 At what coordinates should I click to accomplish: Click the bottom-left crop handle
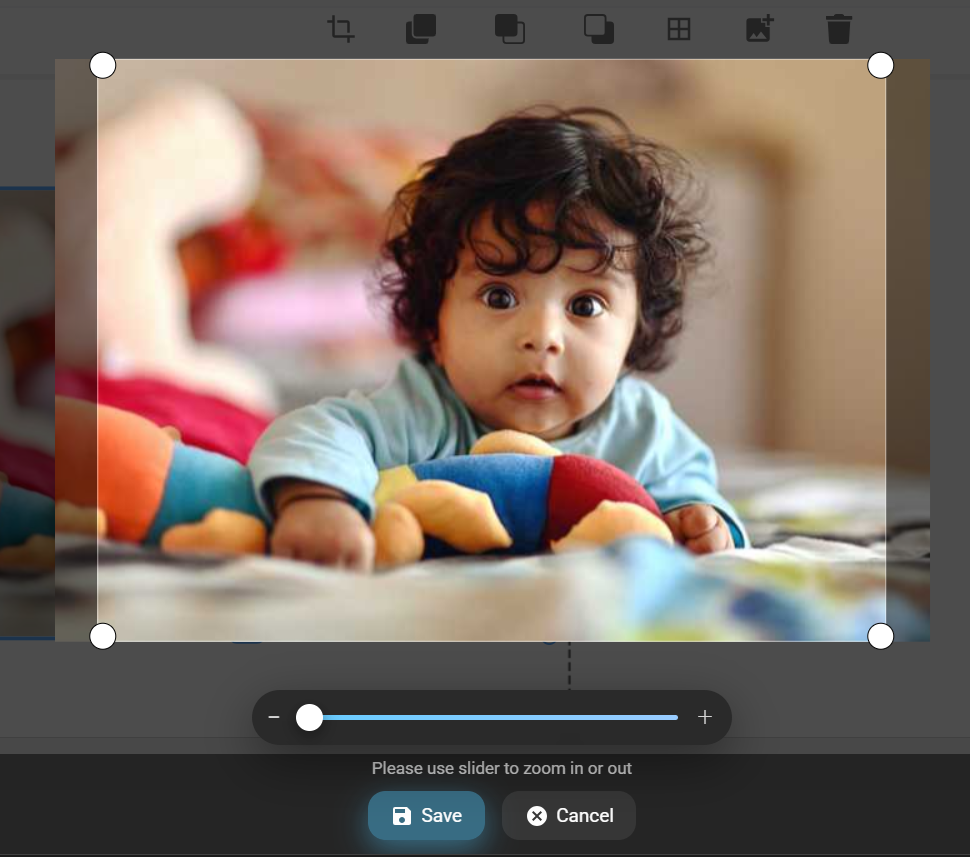coord(103,636)
